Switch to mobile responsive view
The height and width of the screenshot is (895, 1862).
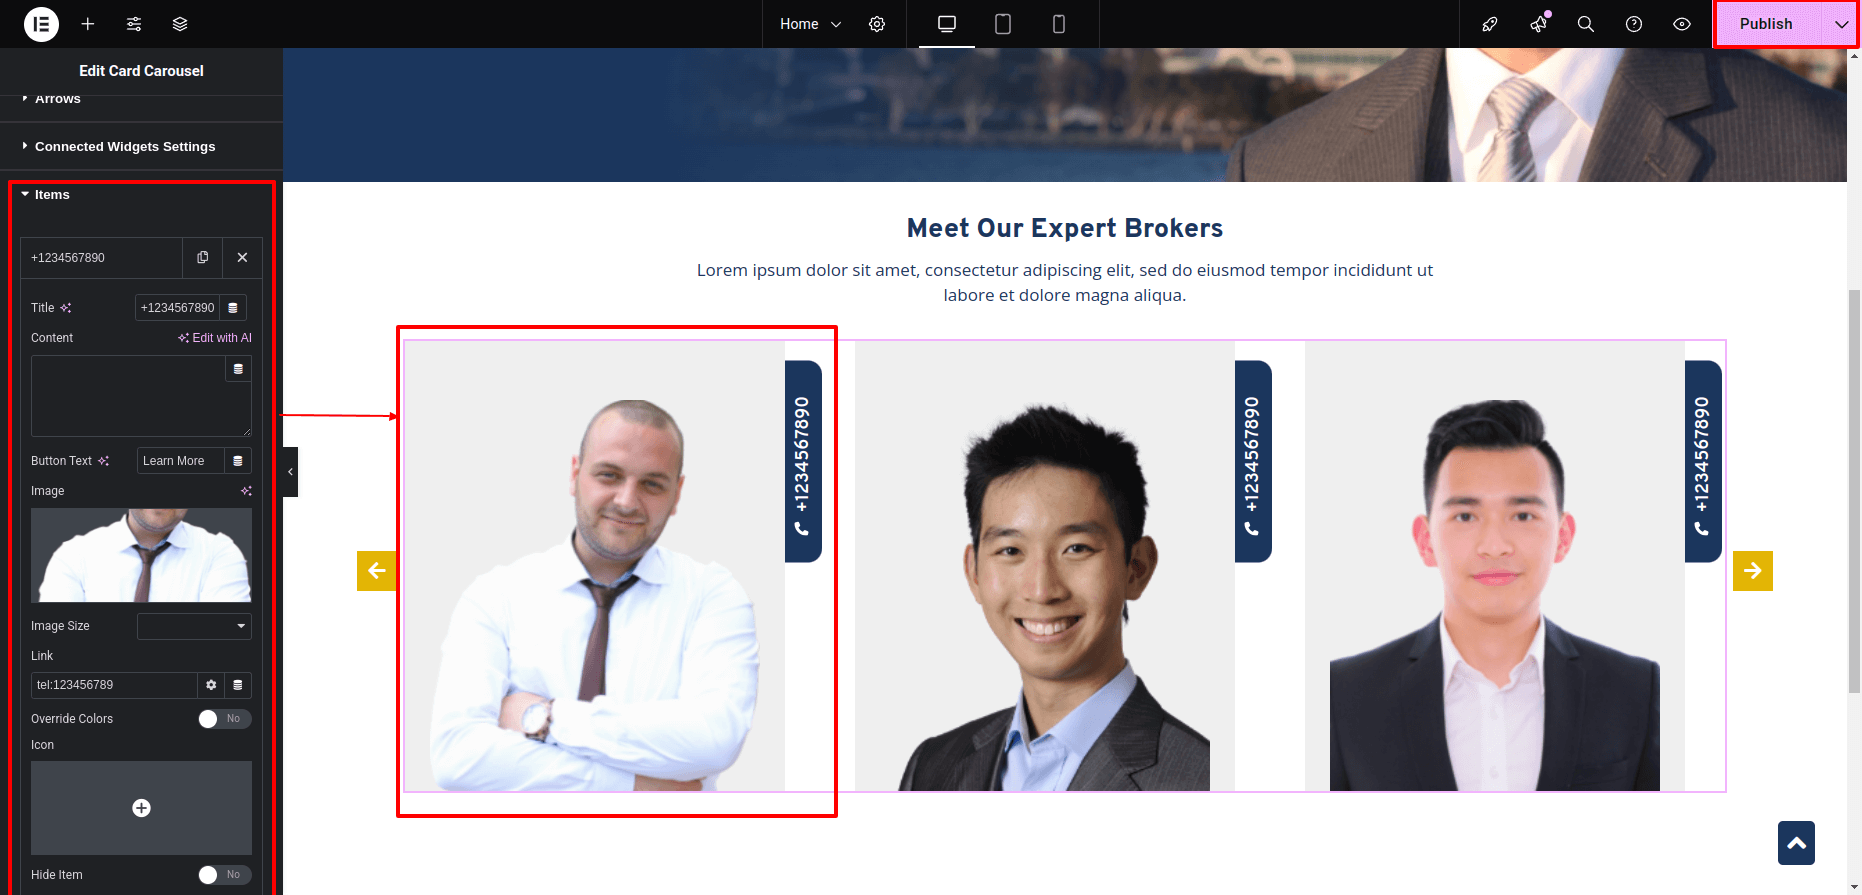click(1059, 24)
